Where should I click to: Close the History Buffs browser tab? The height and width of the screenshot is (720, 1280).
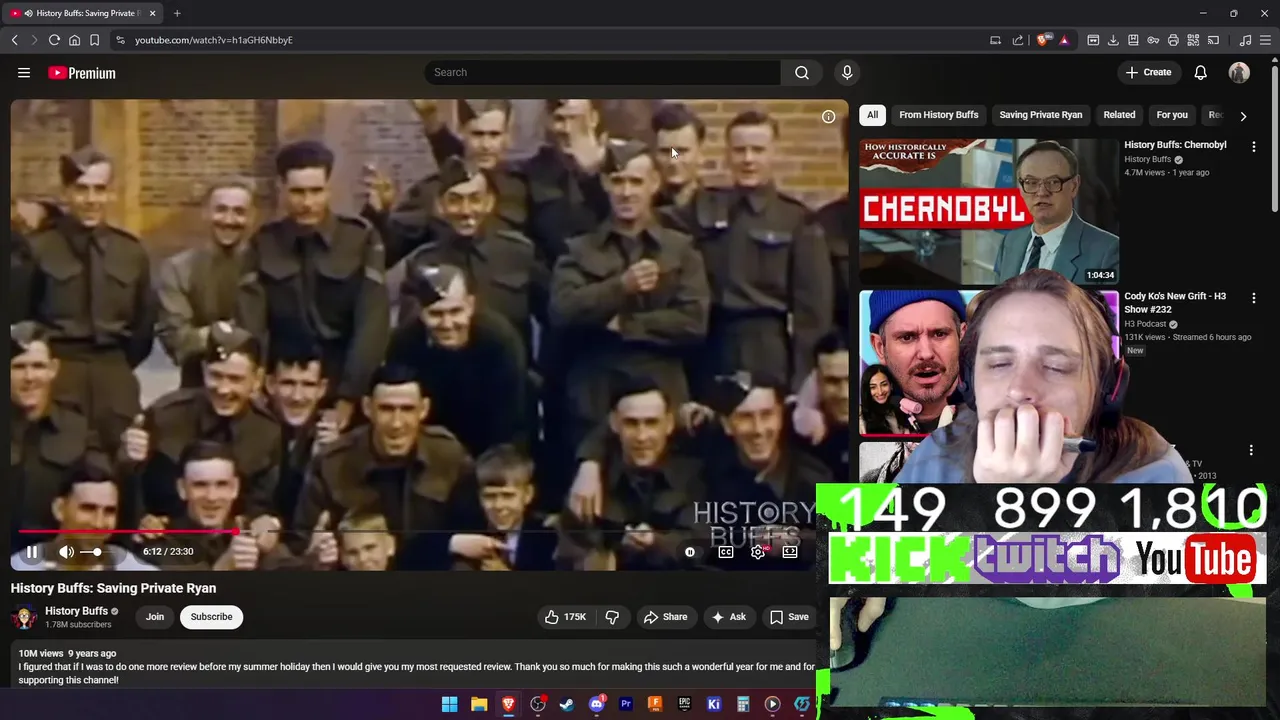point(152,13)
